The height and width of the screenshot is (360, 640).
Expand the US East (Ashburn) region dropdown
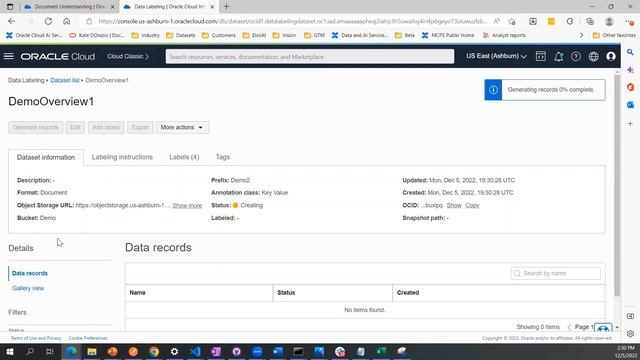point(496,56)
